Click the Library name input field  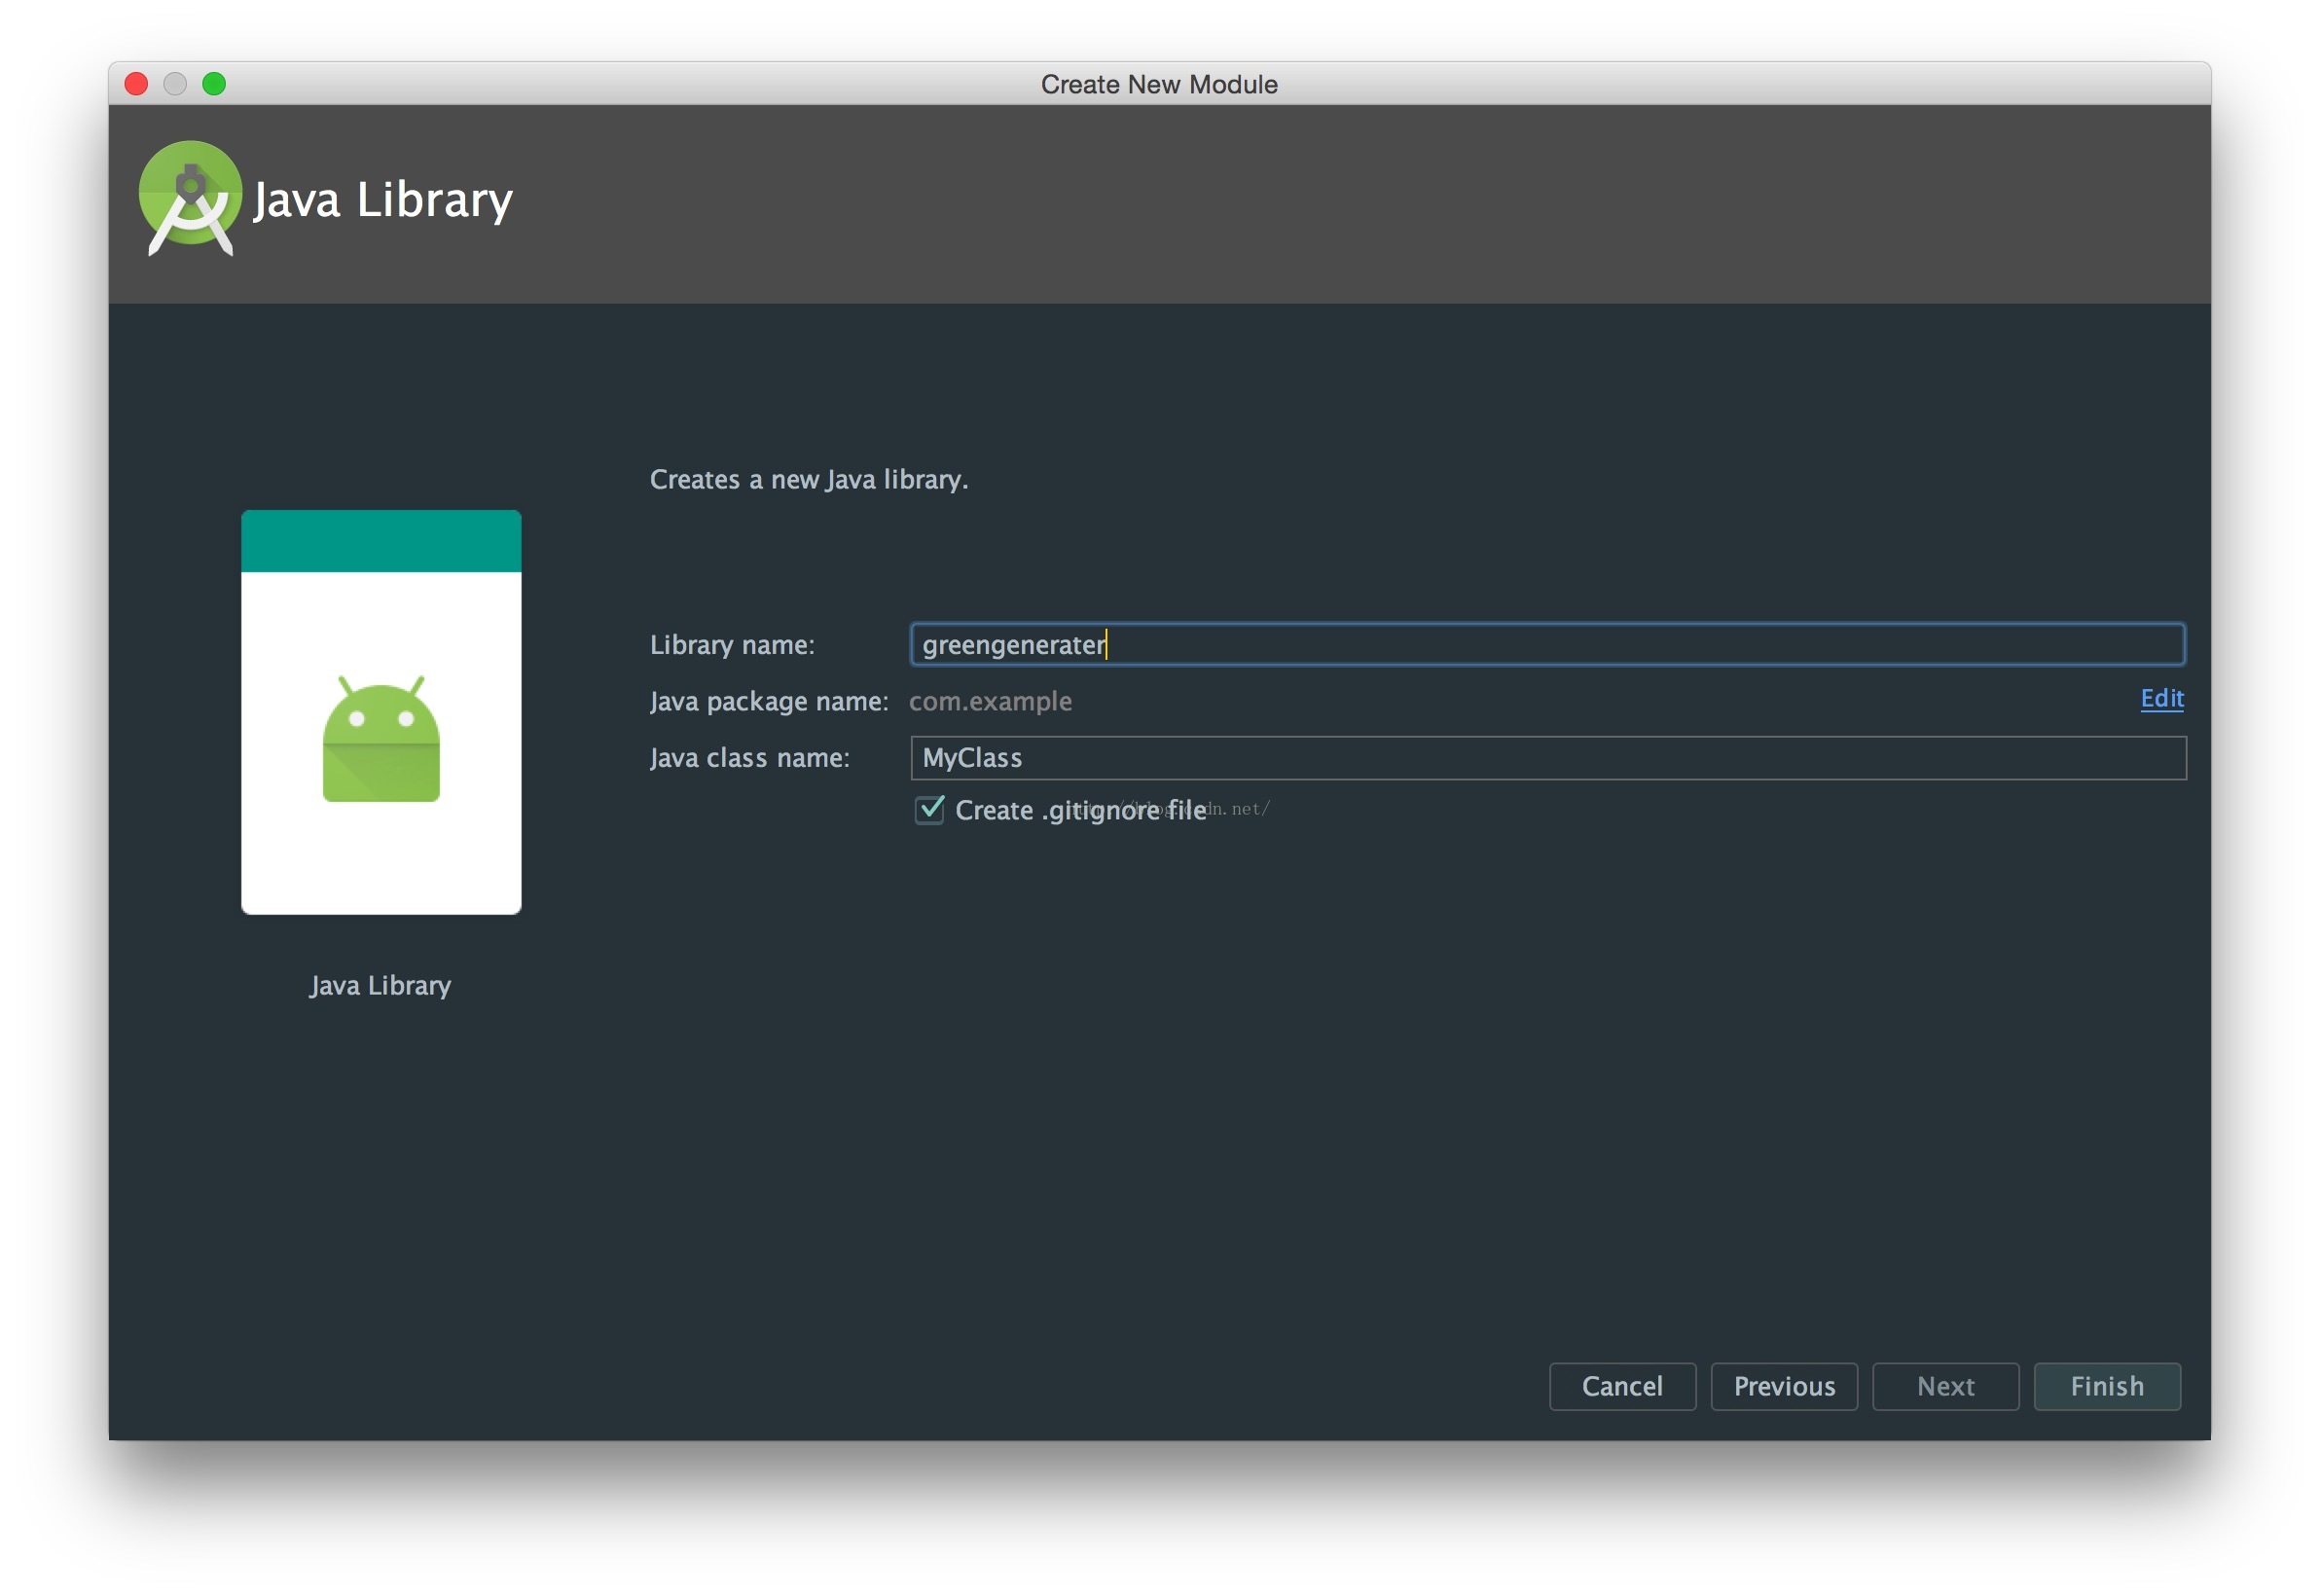[x=1546, y=645]
